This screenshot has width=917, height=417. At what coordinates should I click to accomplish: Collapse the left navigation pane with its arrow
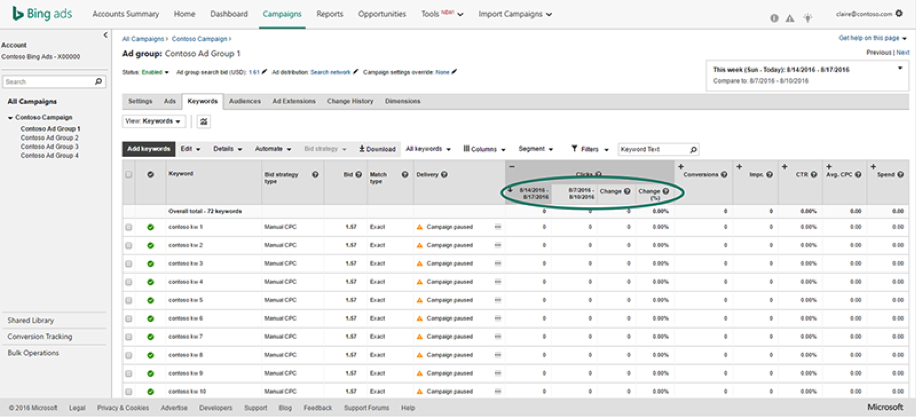[x=105, y=35]
